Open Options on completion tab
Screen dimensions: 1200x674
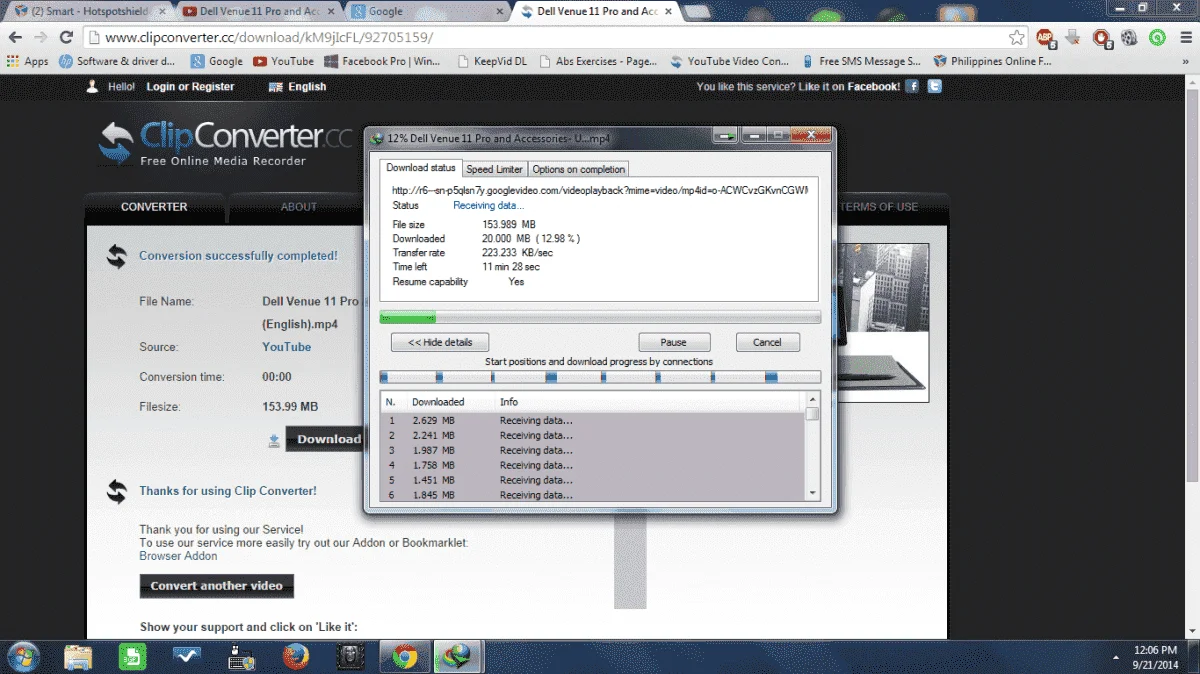coord(579,169)
